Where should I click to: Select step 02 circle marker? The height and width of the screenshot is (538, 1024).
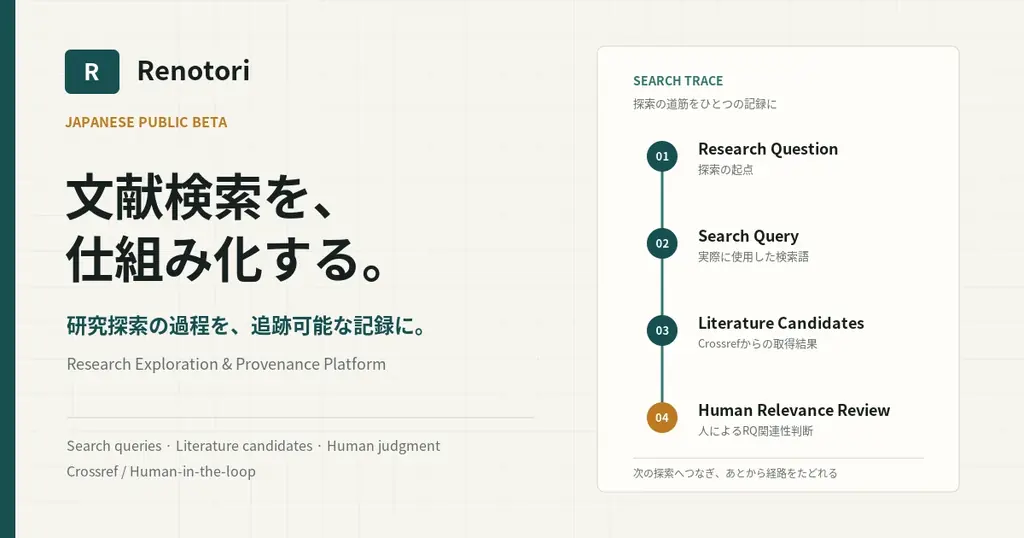(662, 244)
